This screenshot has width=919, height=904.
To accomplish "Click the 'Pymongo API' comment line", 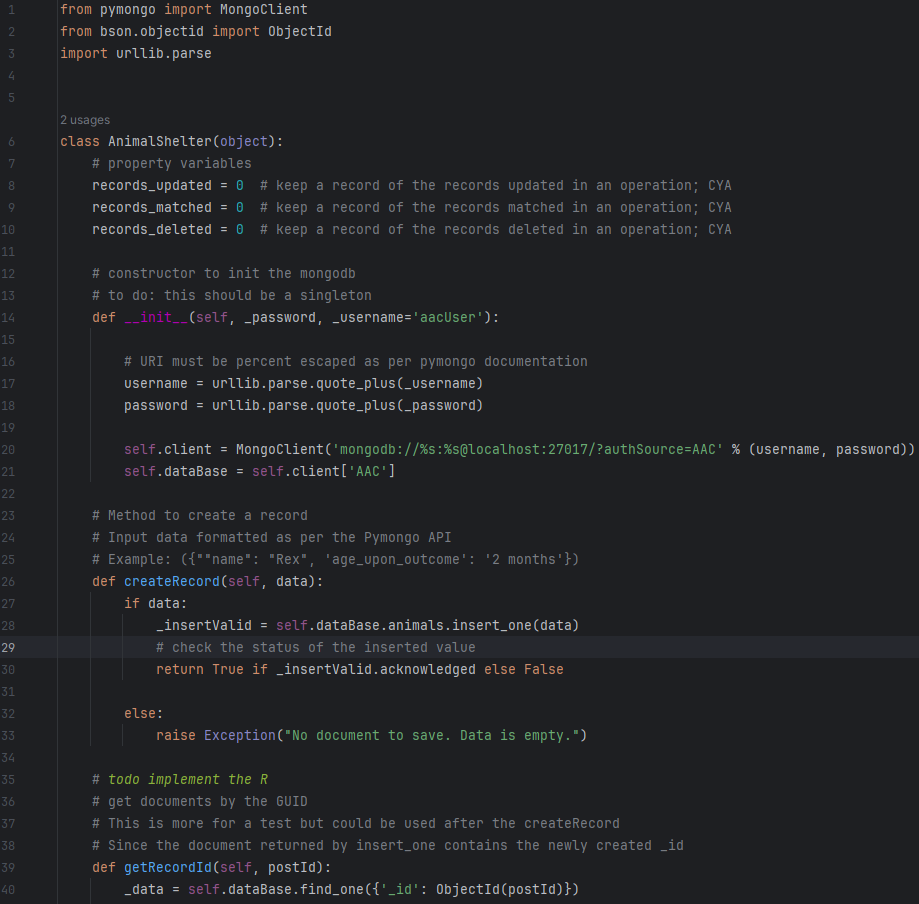I will (271, 537).
